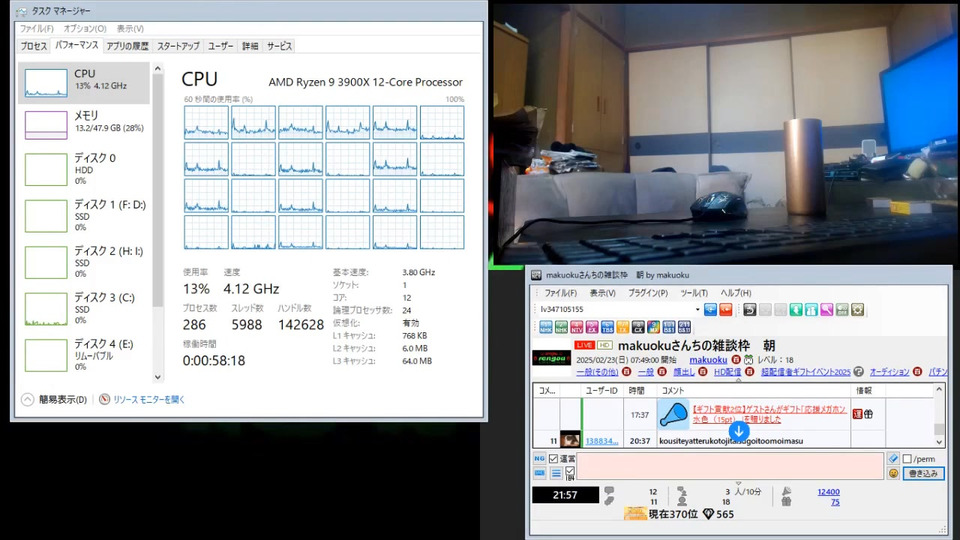960x540 pixels.
Task: Click the resource monitor icon in Task Manager
Action: click(x=105, y=399)
